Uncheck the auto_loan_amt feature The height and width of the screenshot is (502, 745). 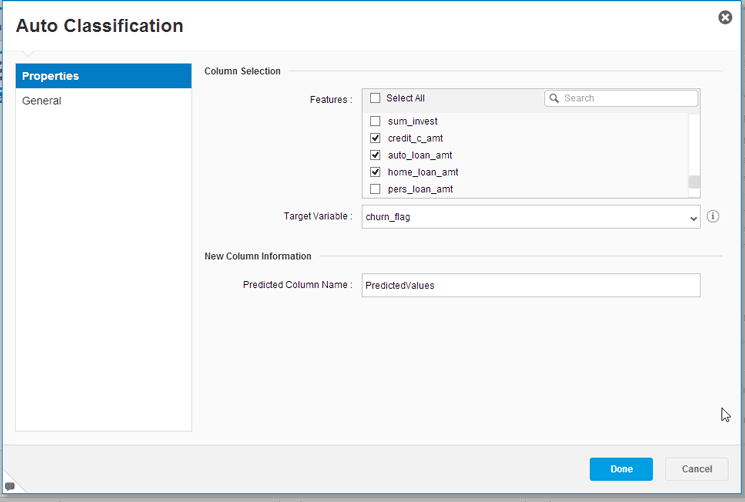[375, 155]
